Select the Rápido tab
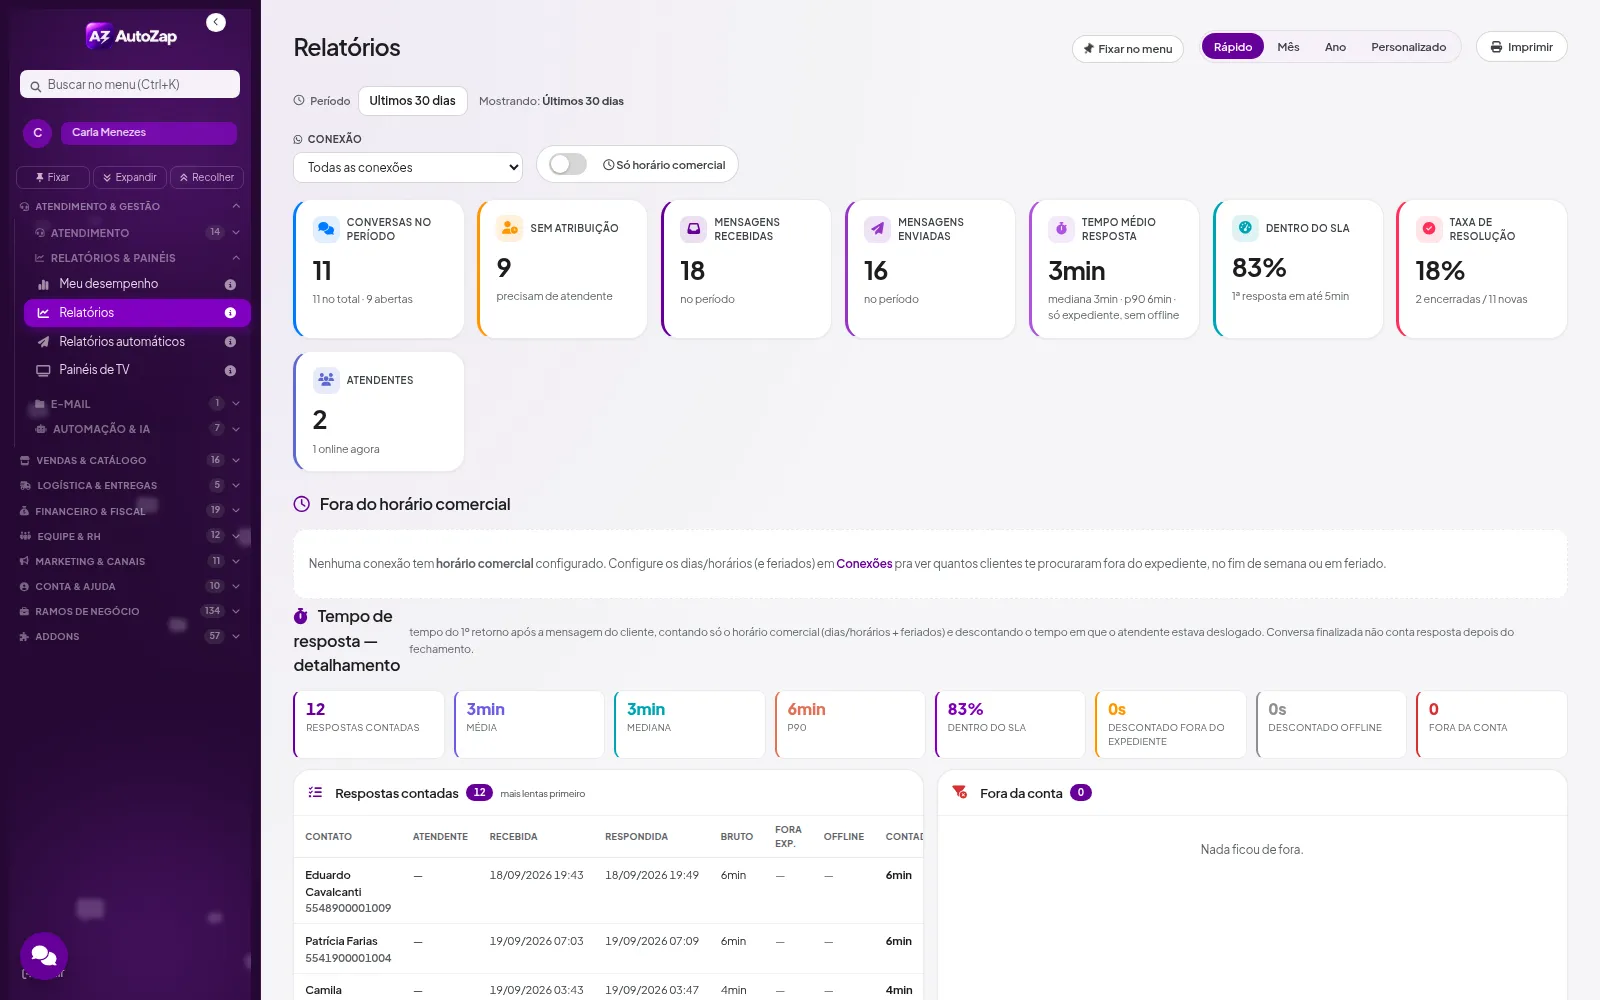The image size is (1600, 1000). pyautogui.click(x=1233, y=47)
